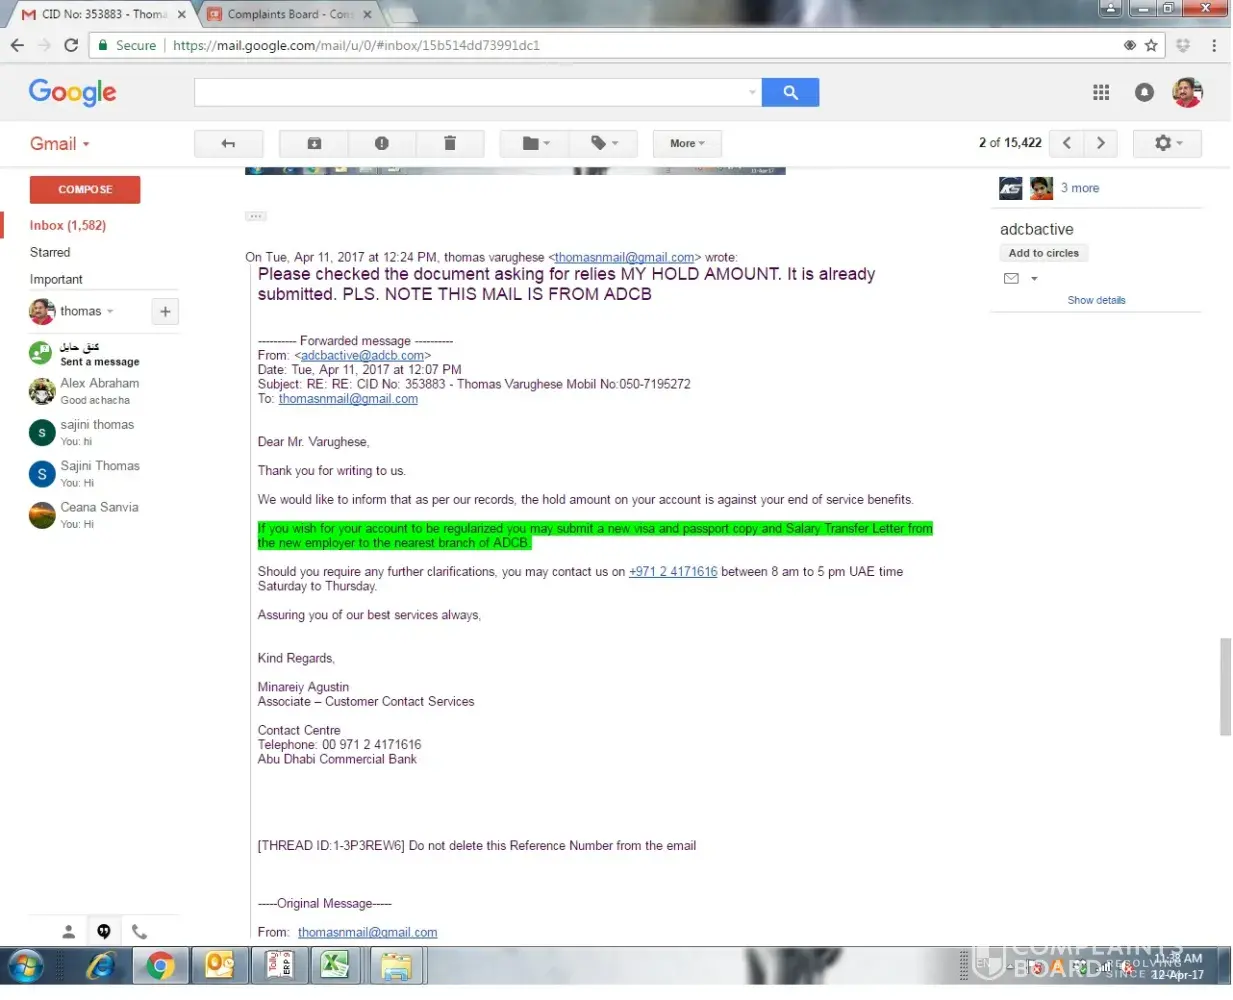Click the adcbactive@adcb.com link
The height and width of the screenshot is (1000, 1233).
362,355
